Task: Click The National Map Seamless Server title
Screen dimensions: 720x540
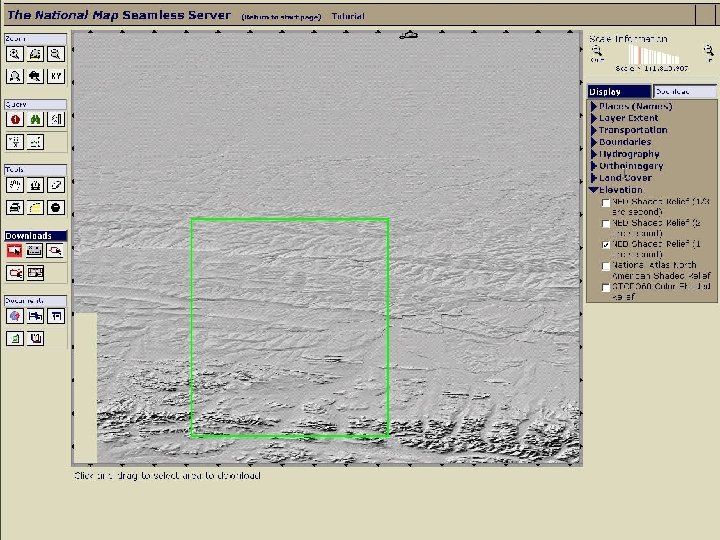Action: (119, 15)
